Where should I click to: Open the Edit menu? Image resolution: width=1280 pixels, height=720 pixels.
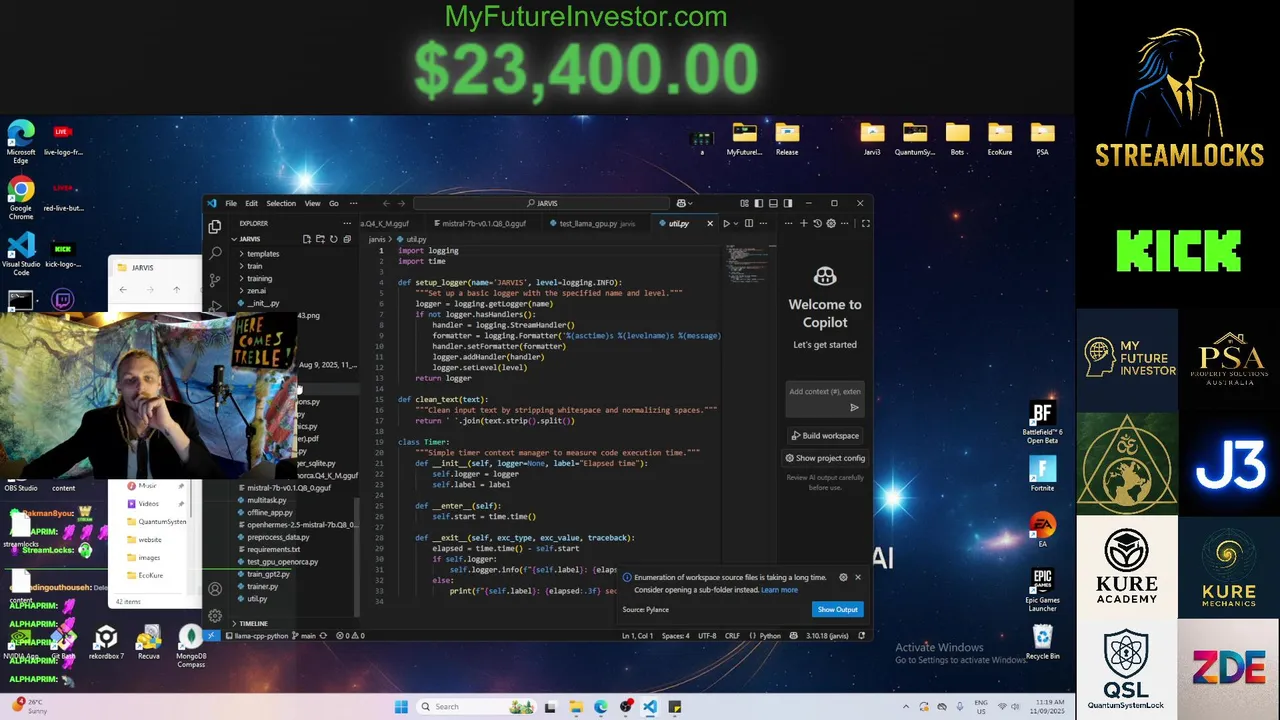tap(251, 203)
